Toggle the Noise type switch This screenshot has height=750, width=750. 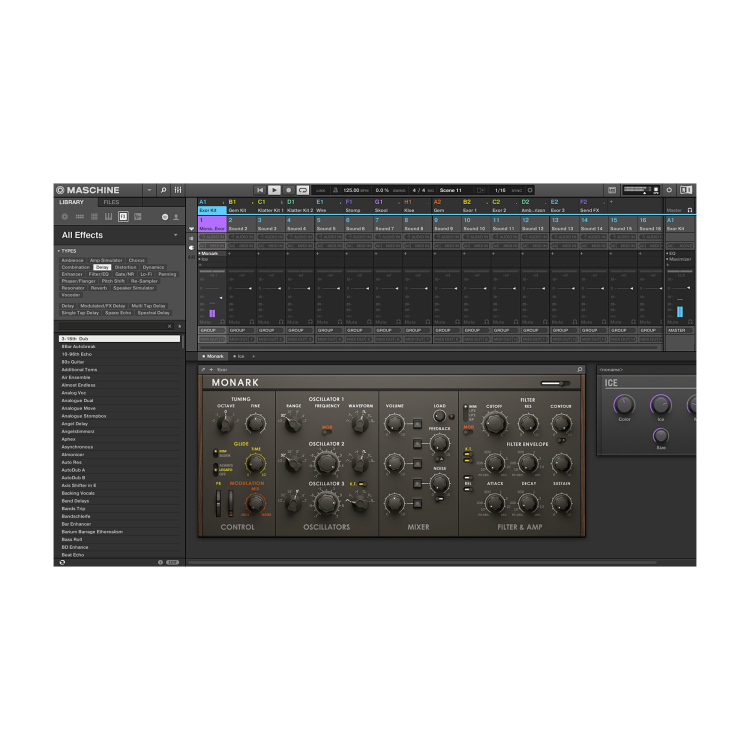click(x=439, y=499)
